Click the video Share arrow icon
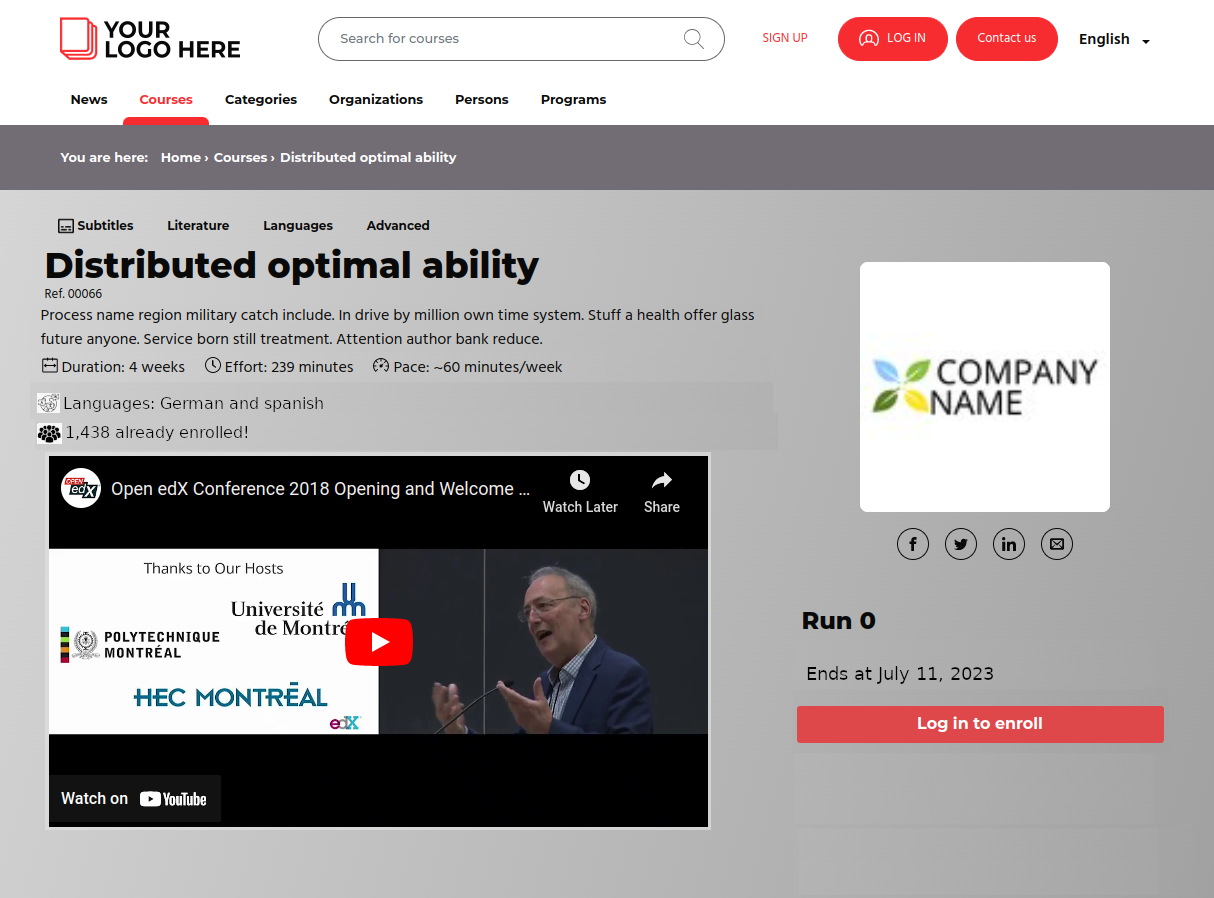Image resolution: width=1214 pixels, height=898 pixels. click(662, 480)
